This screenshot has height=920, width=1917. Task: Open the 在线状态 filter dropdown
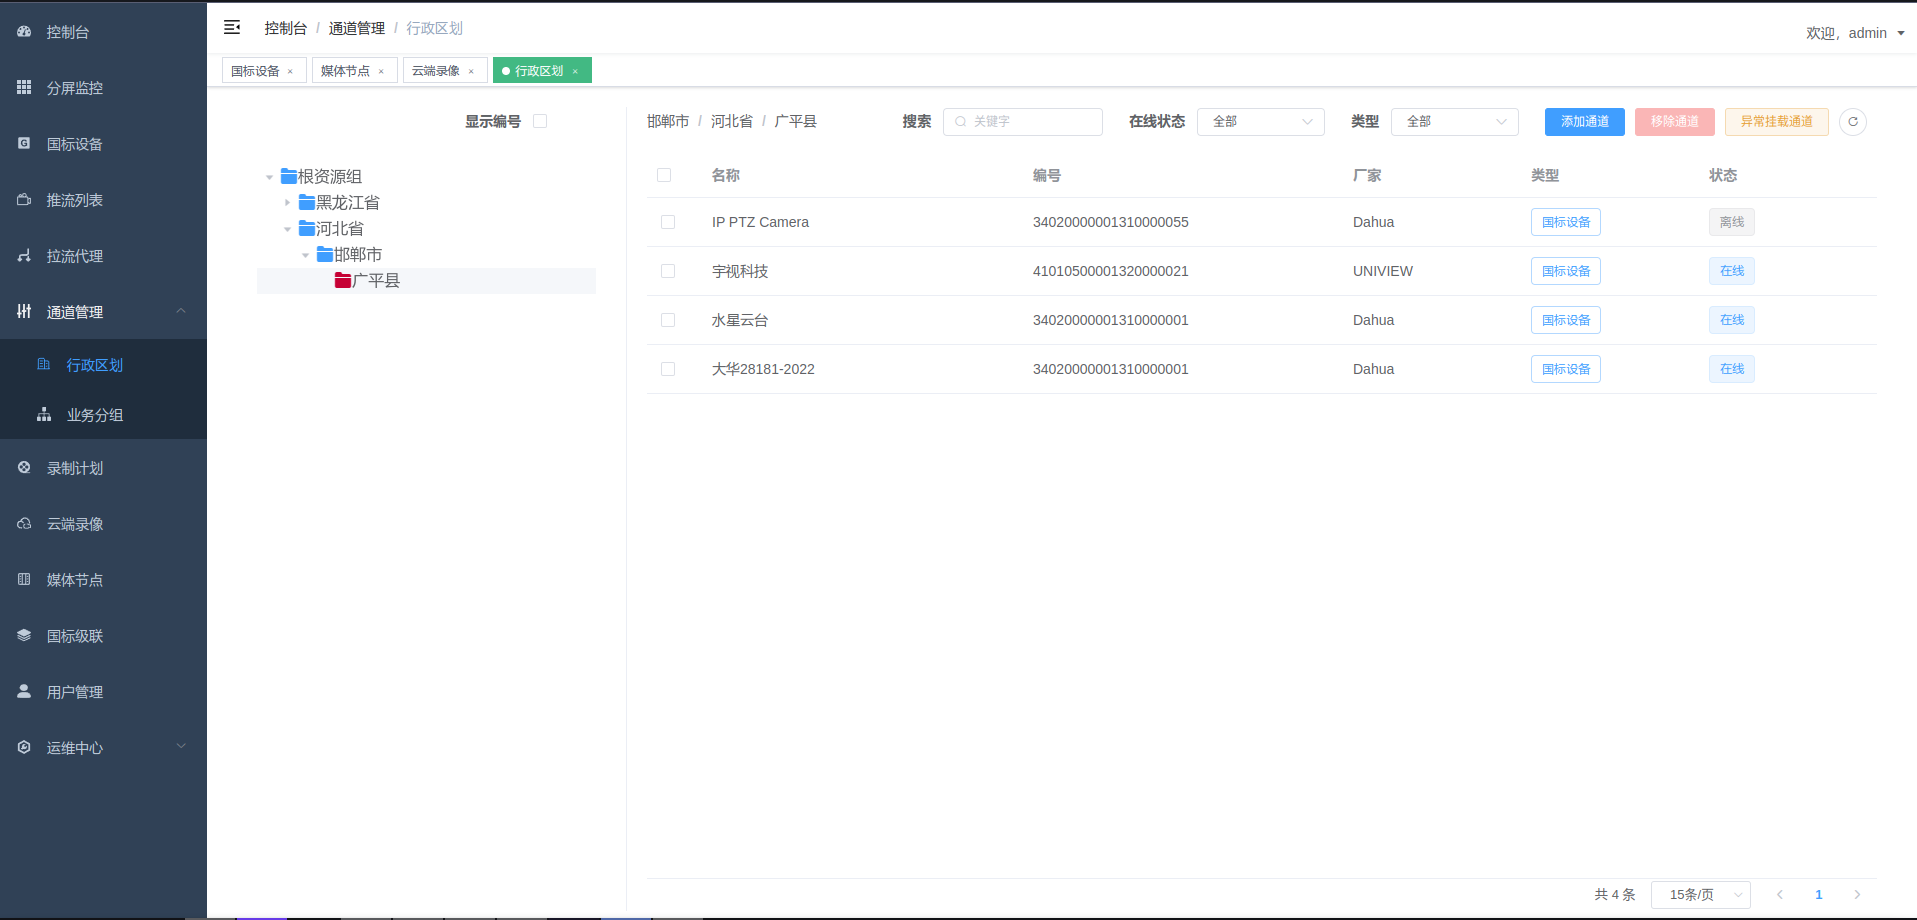[1260, 121]
